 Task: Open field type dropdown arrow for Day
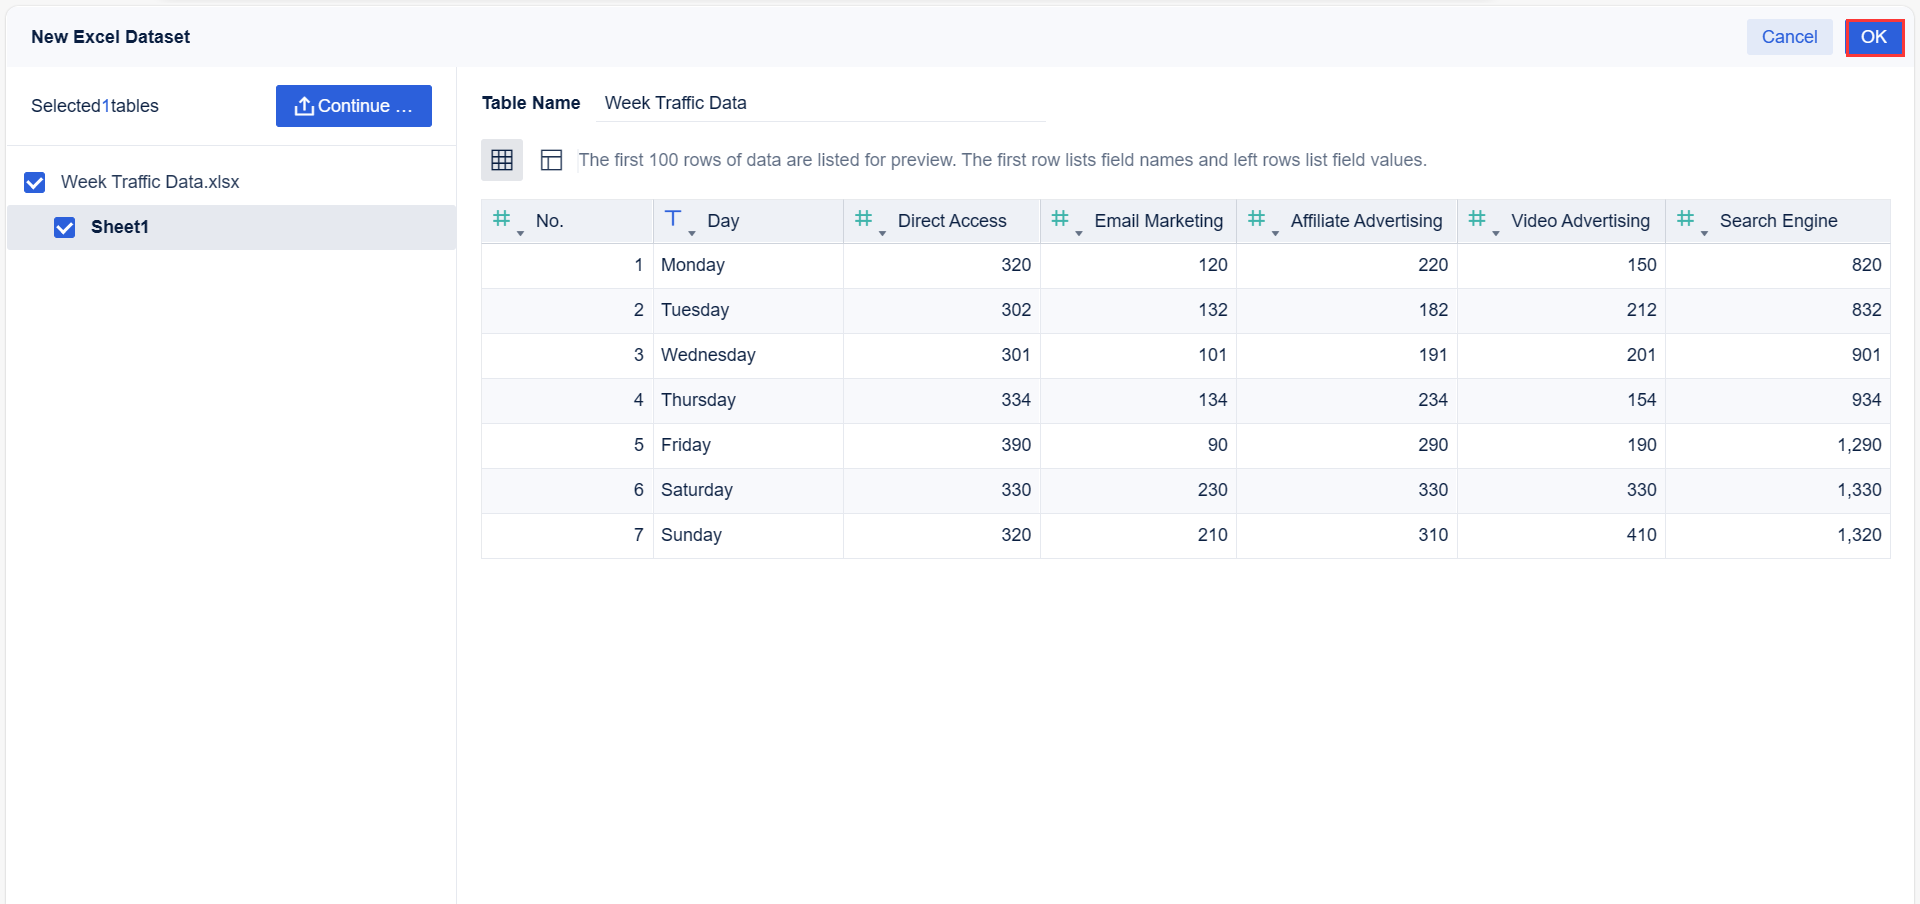692,233
